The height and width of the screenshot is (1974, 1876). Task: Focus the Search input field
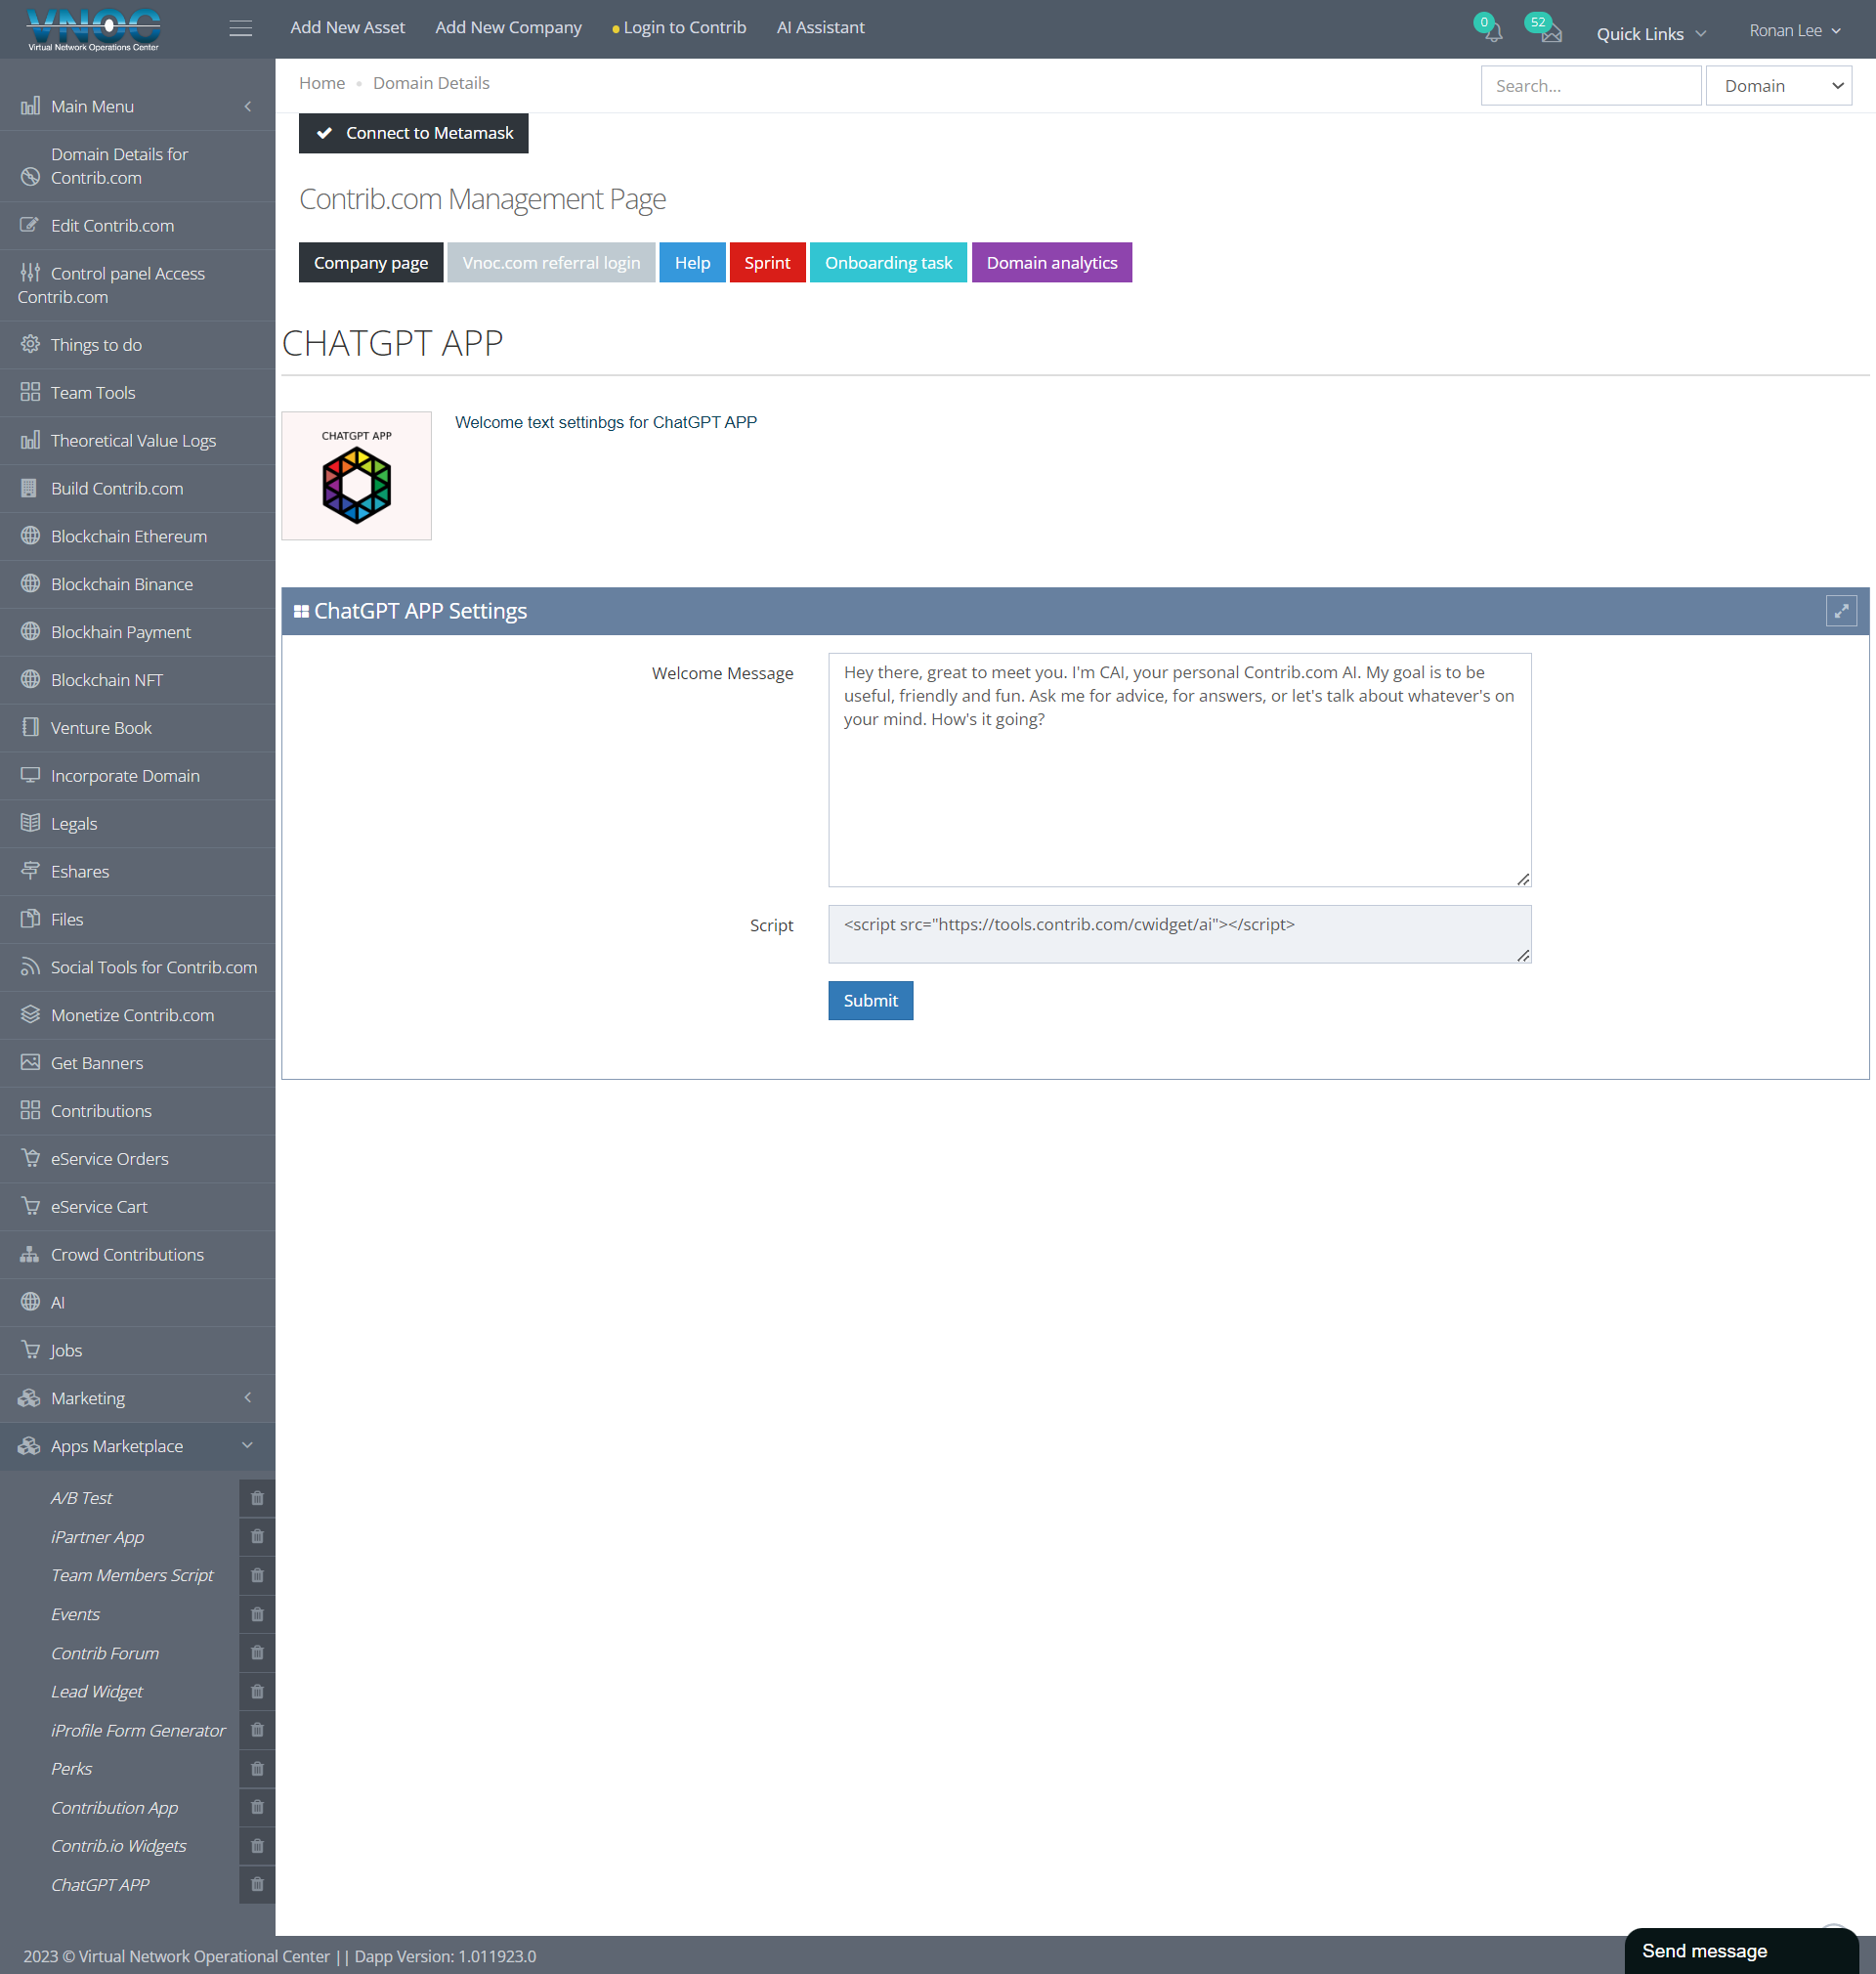[1590, 86]
